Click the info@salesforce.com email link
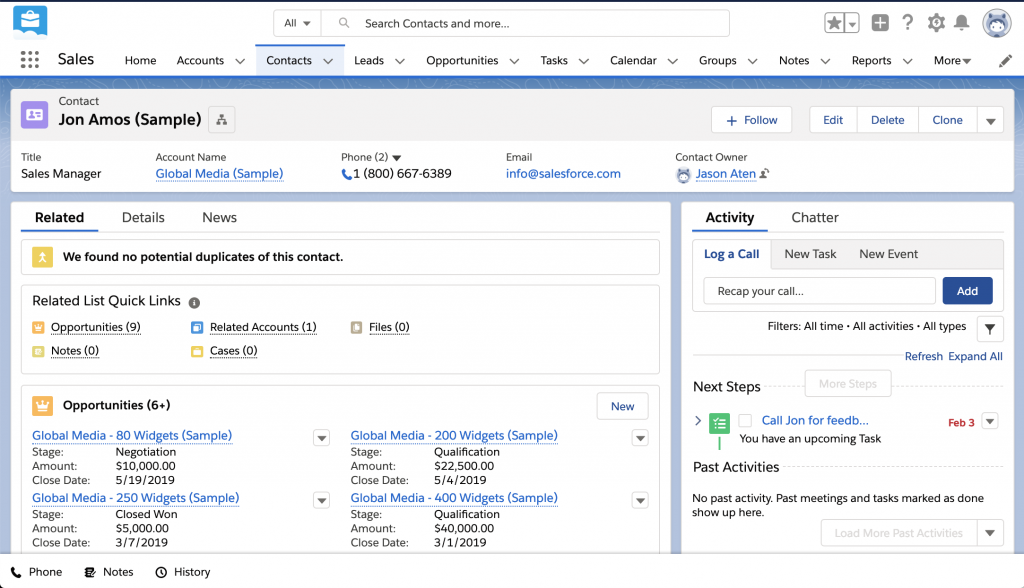The height and width of the screenshot is (588, 1024). (x=563, y=174)
